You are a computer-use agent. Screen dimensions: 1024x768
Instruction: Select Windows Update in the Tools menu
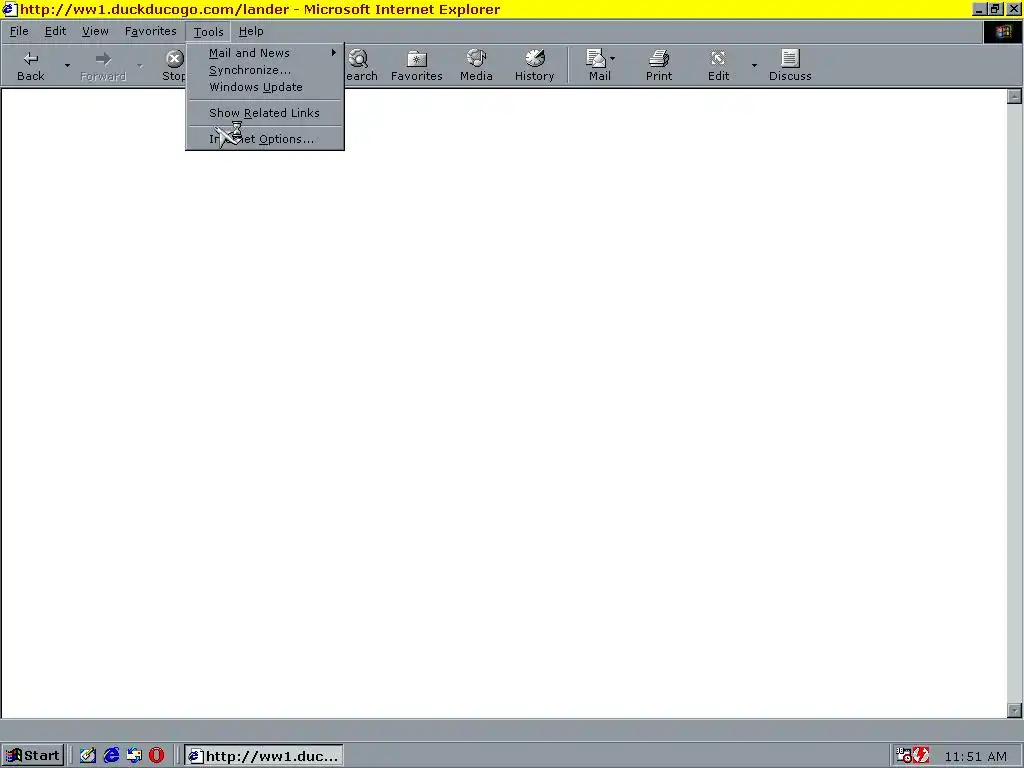point(265,87)
